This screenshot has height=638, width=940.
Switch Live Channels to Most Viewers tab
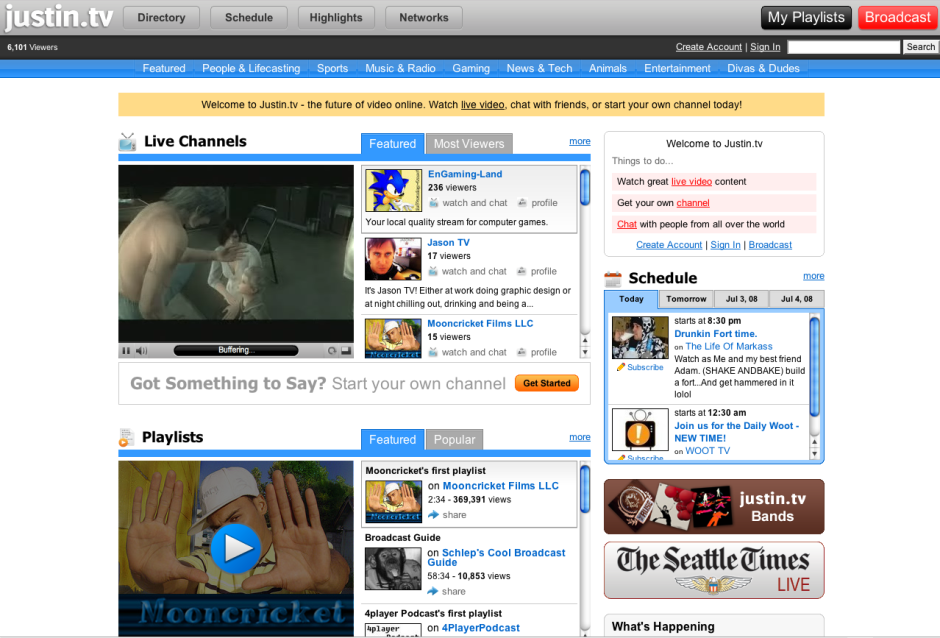click(x=469, y=144)
